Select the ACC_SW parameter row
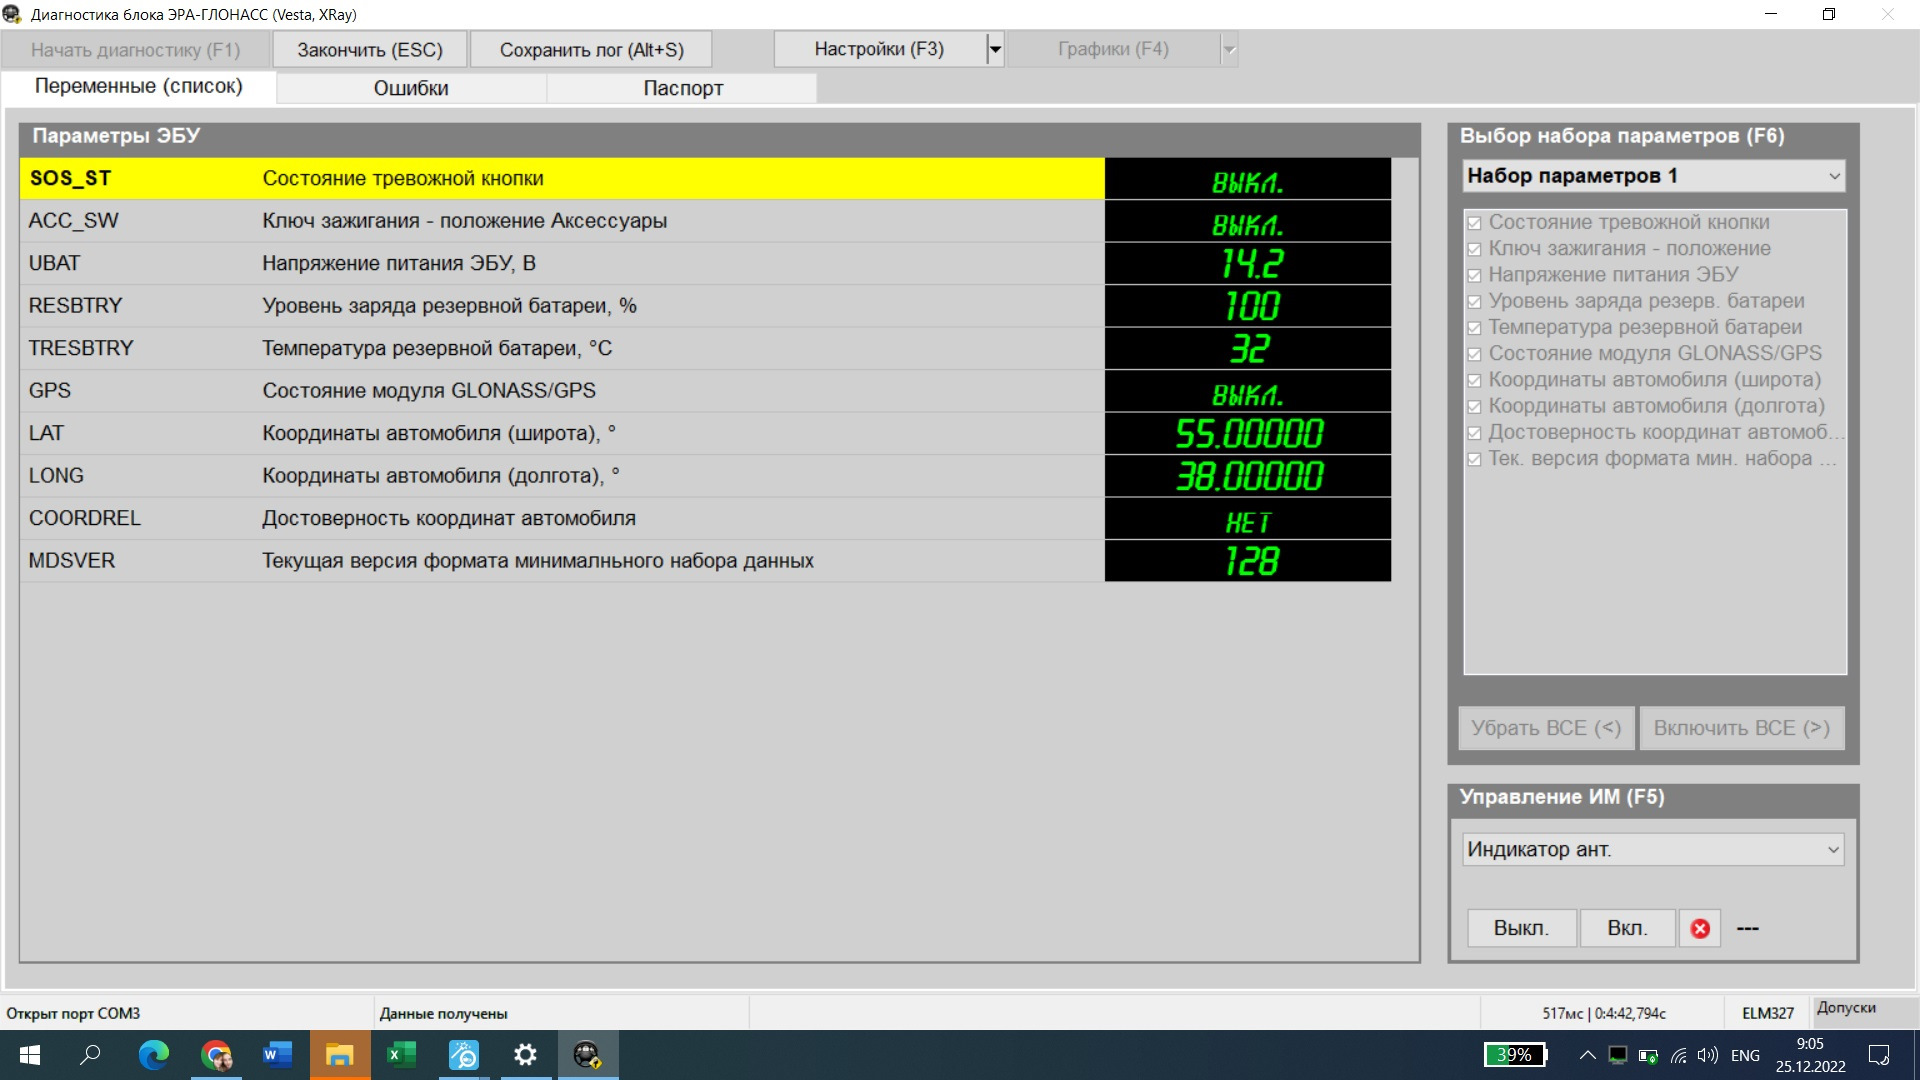Image resolution: width=1920 pixels, height=1080 pixels. (x=705, y=221)
